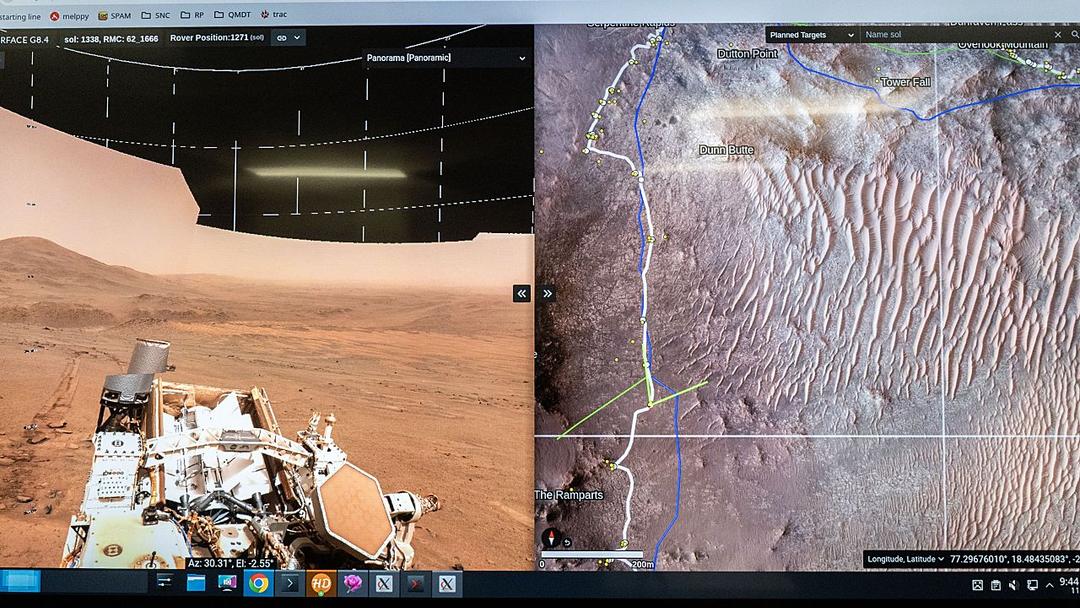Image resolution: width=1080 pixels, height=608 pixels.
Task: Open the purple rose application taskbar icon
Action: (x=353, y=584)
